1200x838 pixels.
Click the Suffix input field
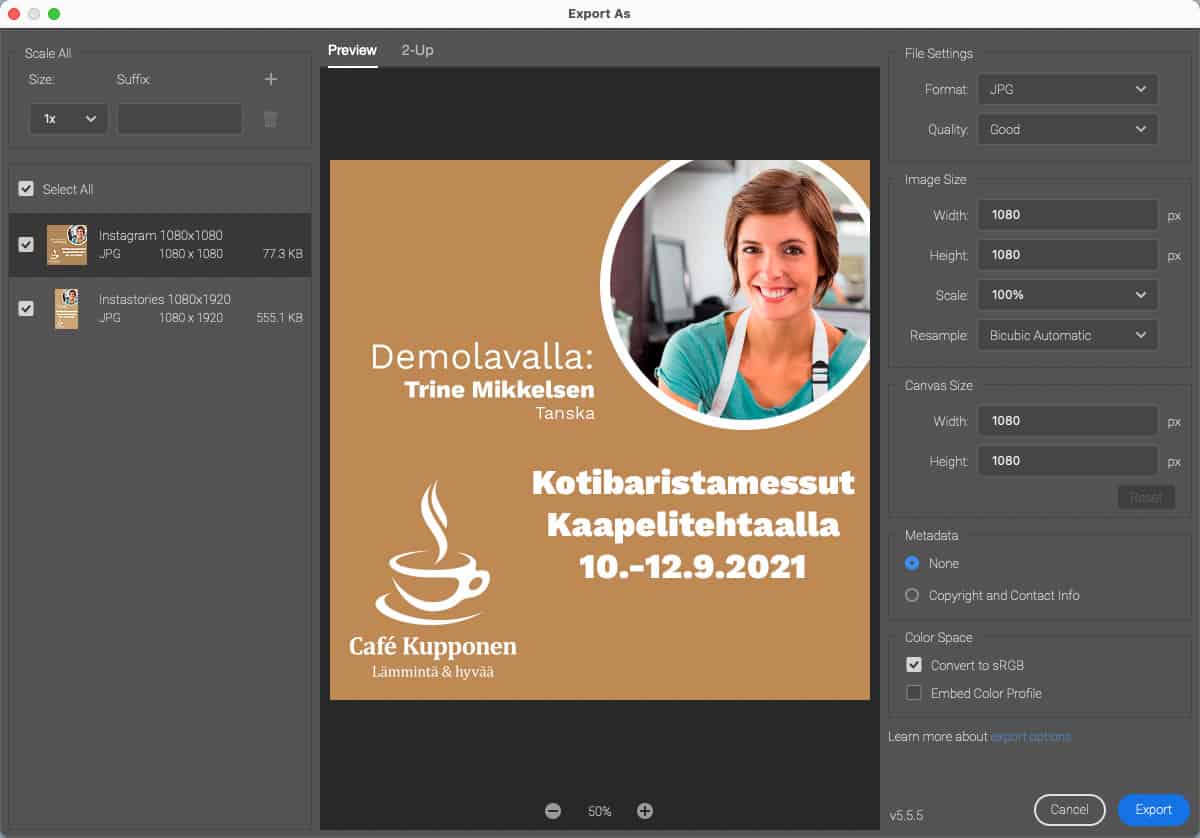[180, 118]
